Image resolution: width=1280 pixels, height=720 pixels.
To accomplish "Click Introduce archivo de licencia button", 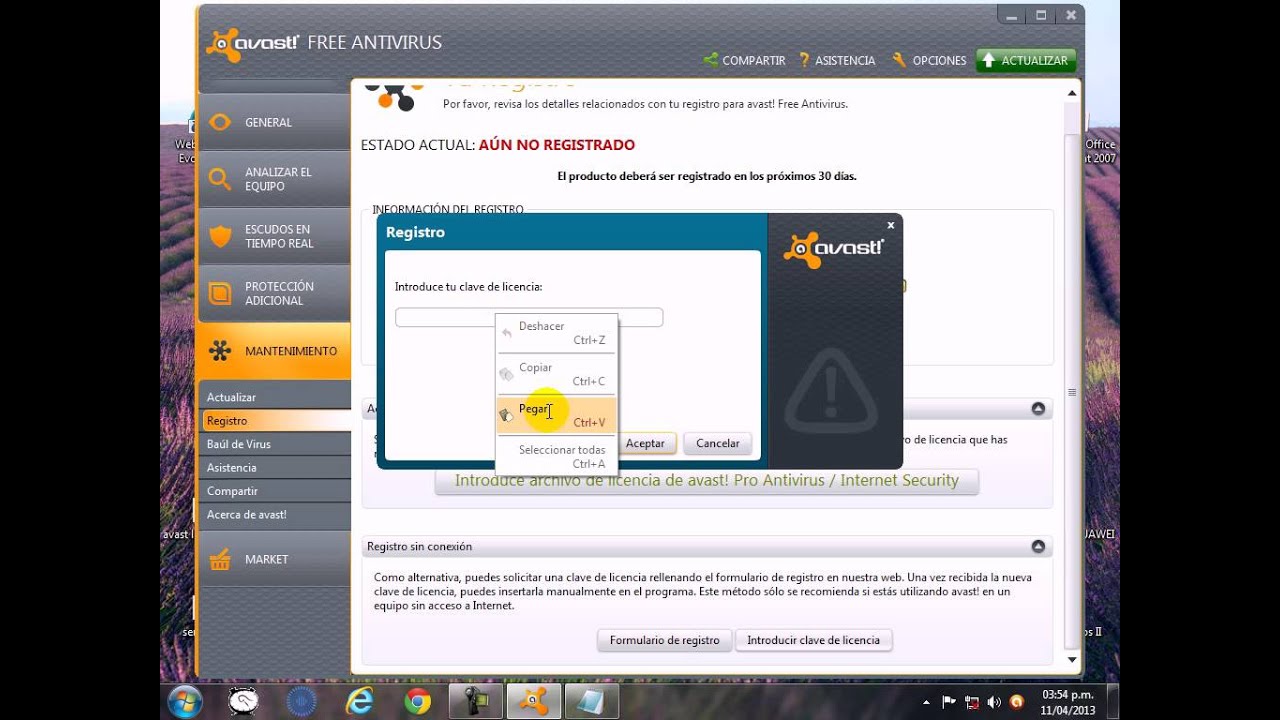I will tap(706, 481).
